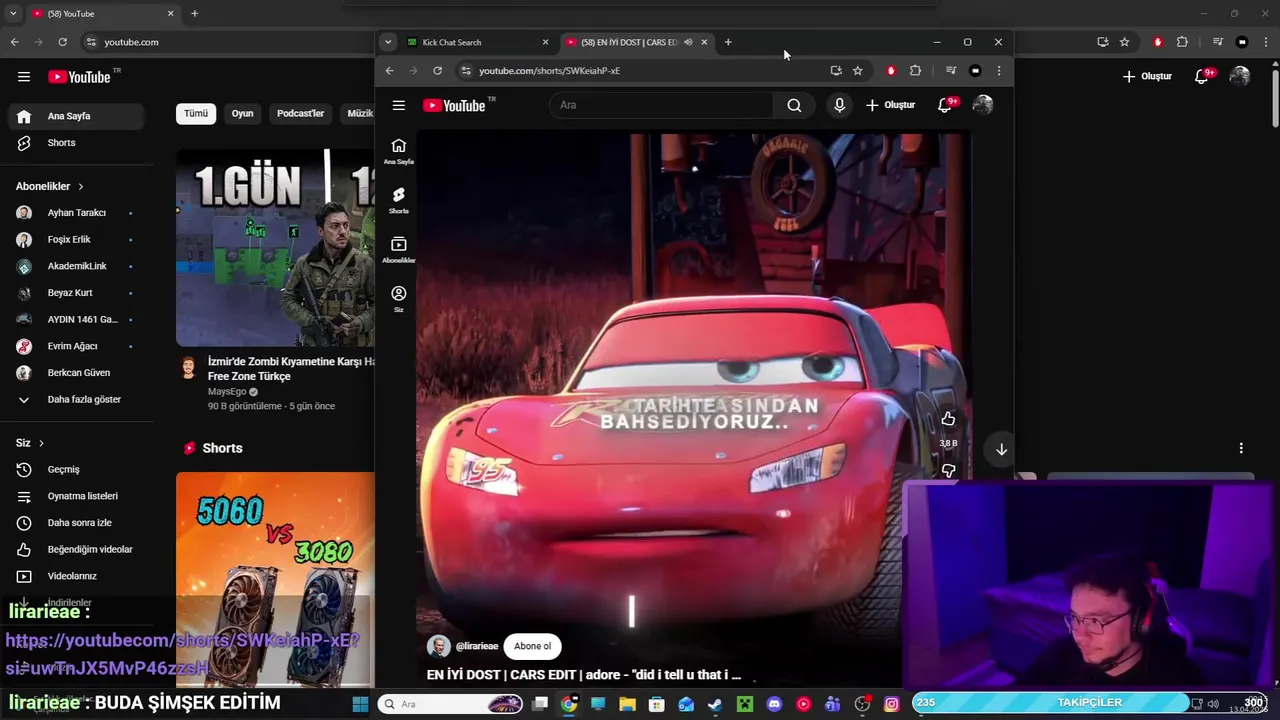Expand Siz section chevron
The image size is (1280, 720).
tap(41, 443)
